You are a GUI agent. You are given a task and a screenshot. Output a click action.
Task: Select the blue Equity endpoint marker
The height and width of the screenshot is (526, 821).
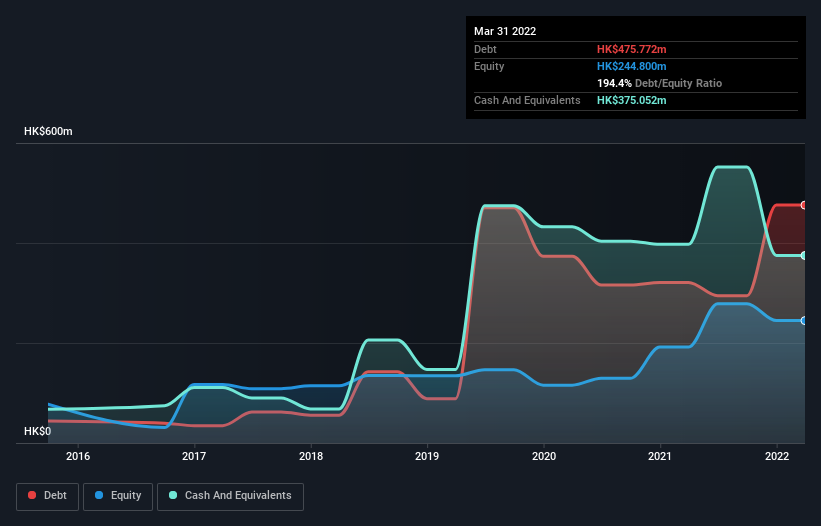tap(804, 321)
